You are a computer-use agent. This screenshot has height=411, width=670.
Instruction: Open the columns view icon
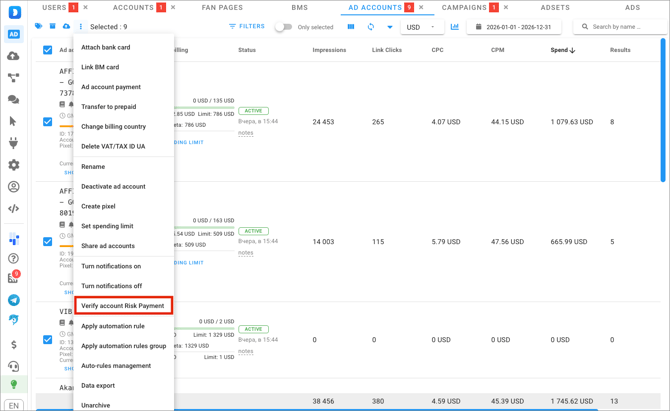351,27
